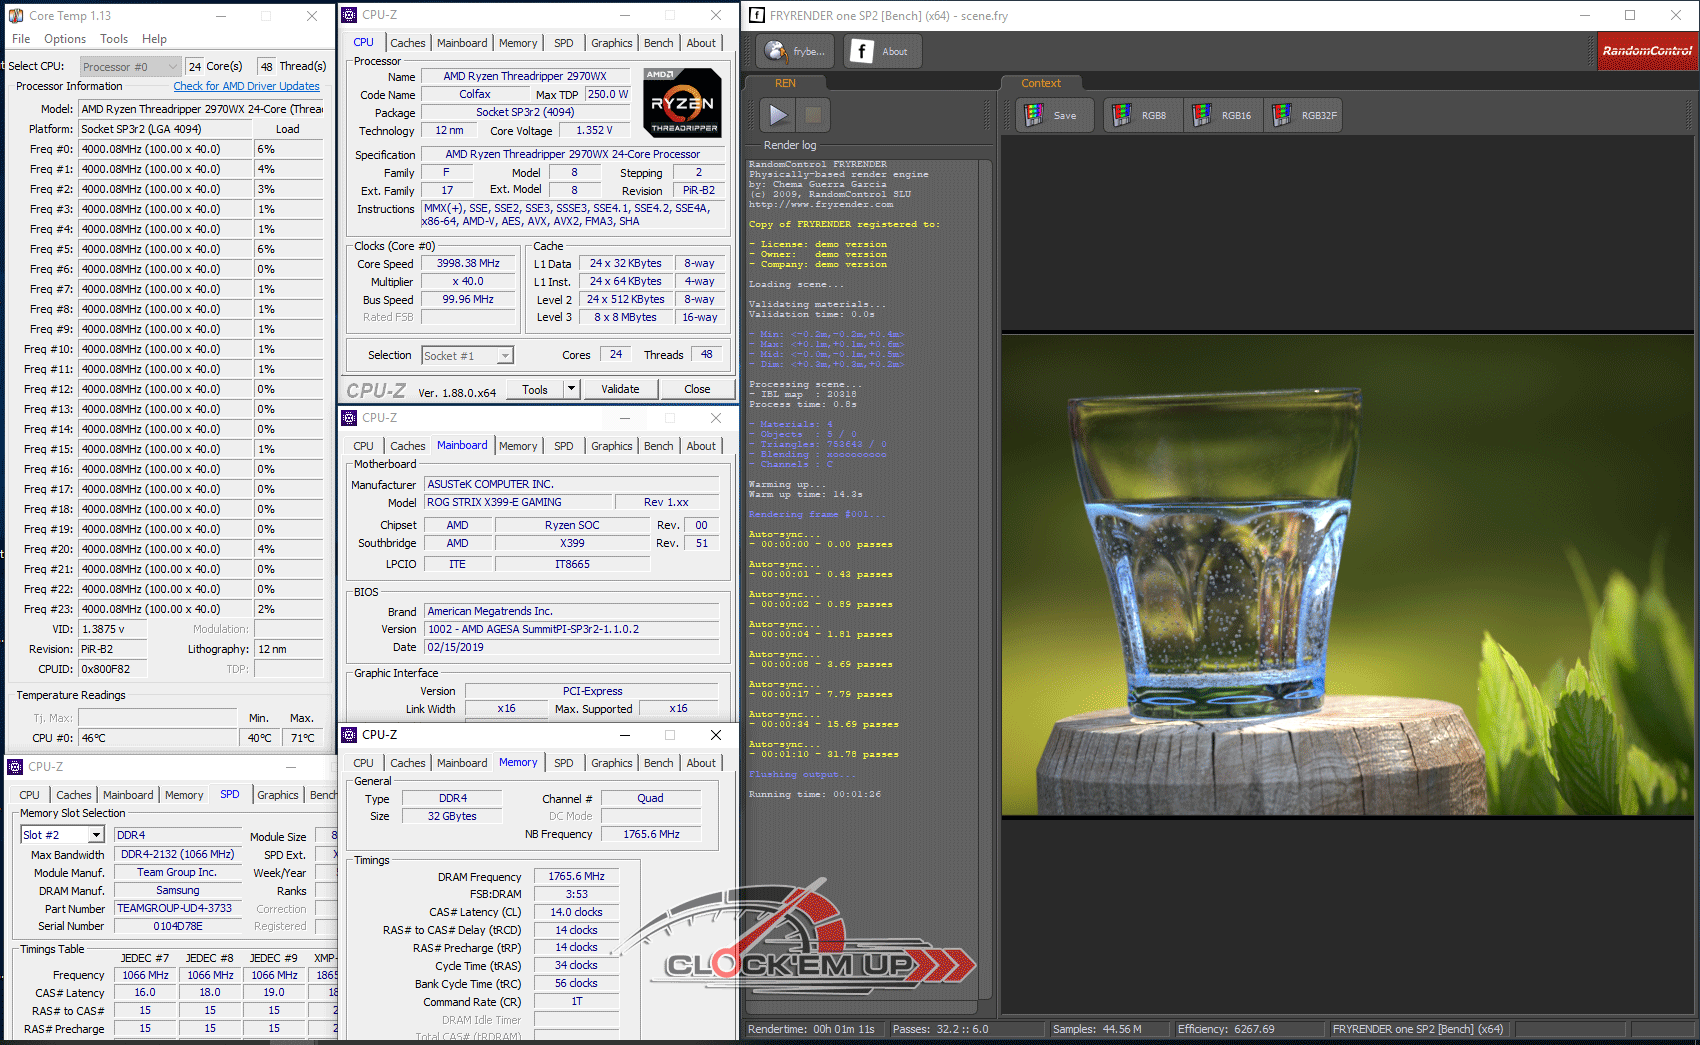The height and width of the screenshot is (1045, 1700).
Task: Select the RGB8 output button
Action: 1140,115
